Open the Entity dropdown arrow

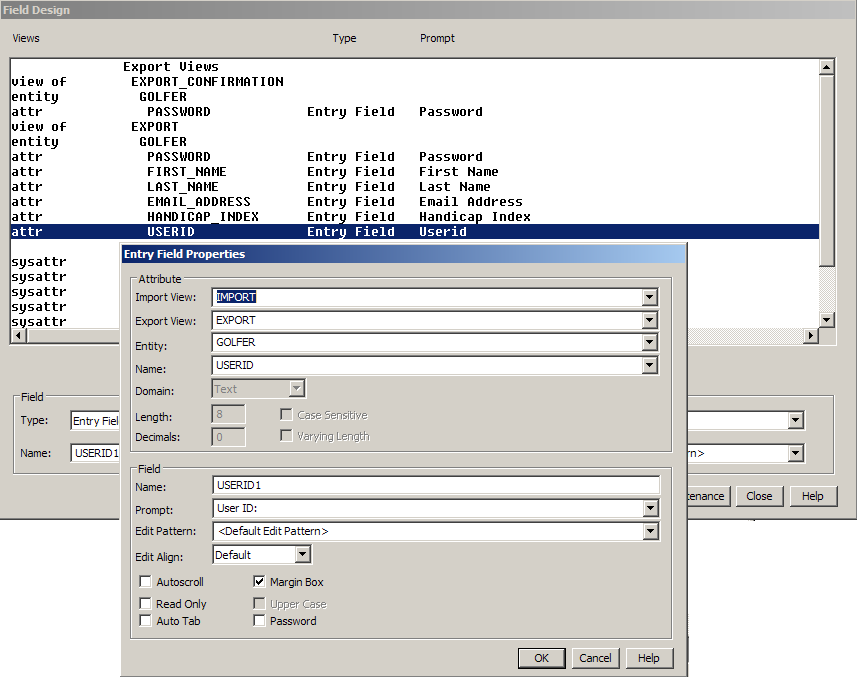click(x=649, y=343)
